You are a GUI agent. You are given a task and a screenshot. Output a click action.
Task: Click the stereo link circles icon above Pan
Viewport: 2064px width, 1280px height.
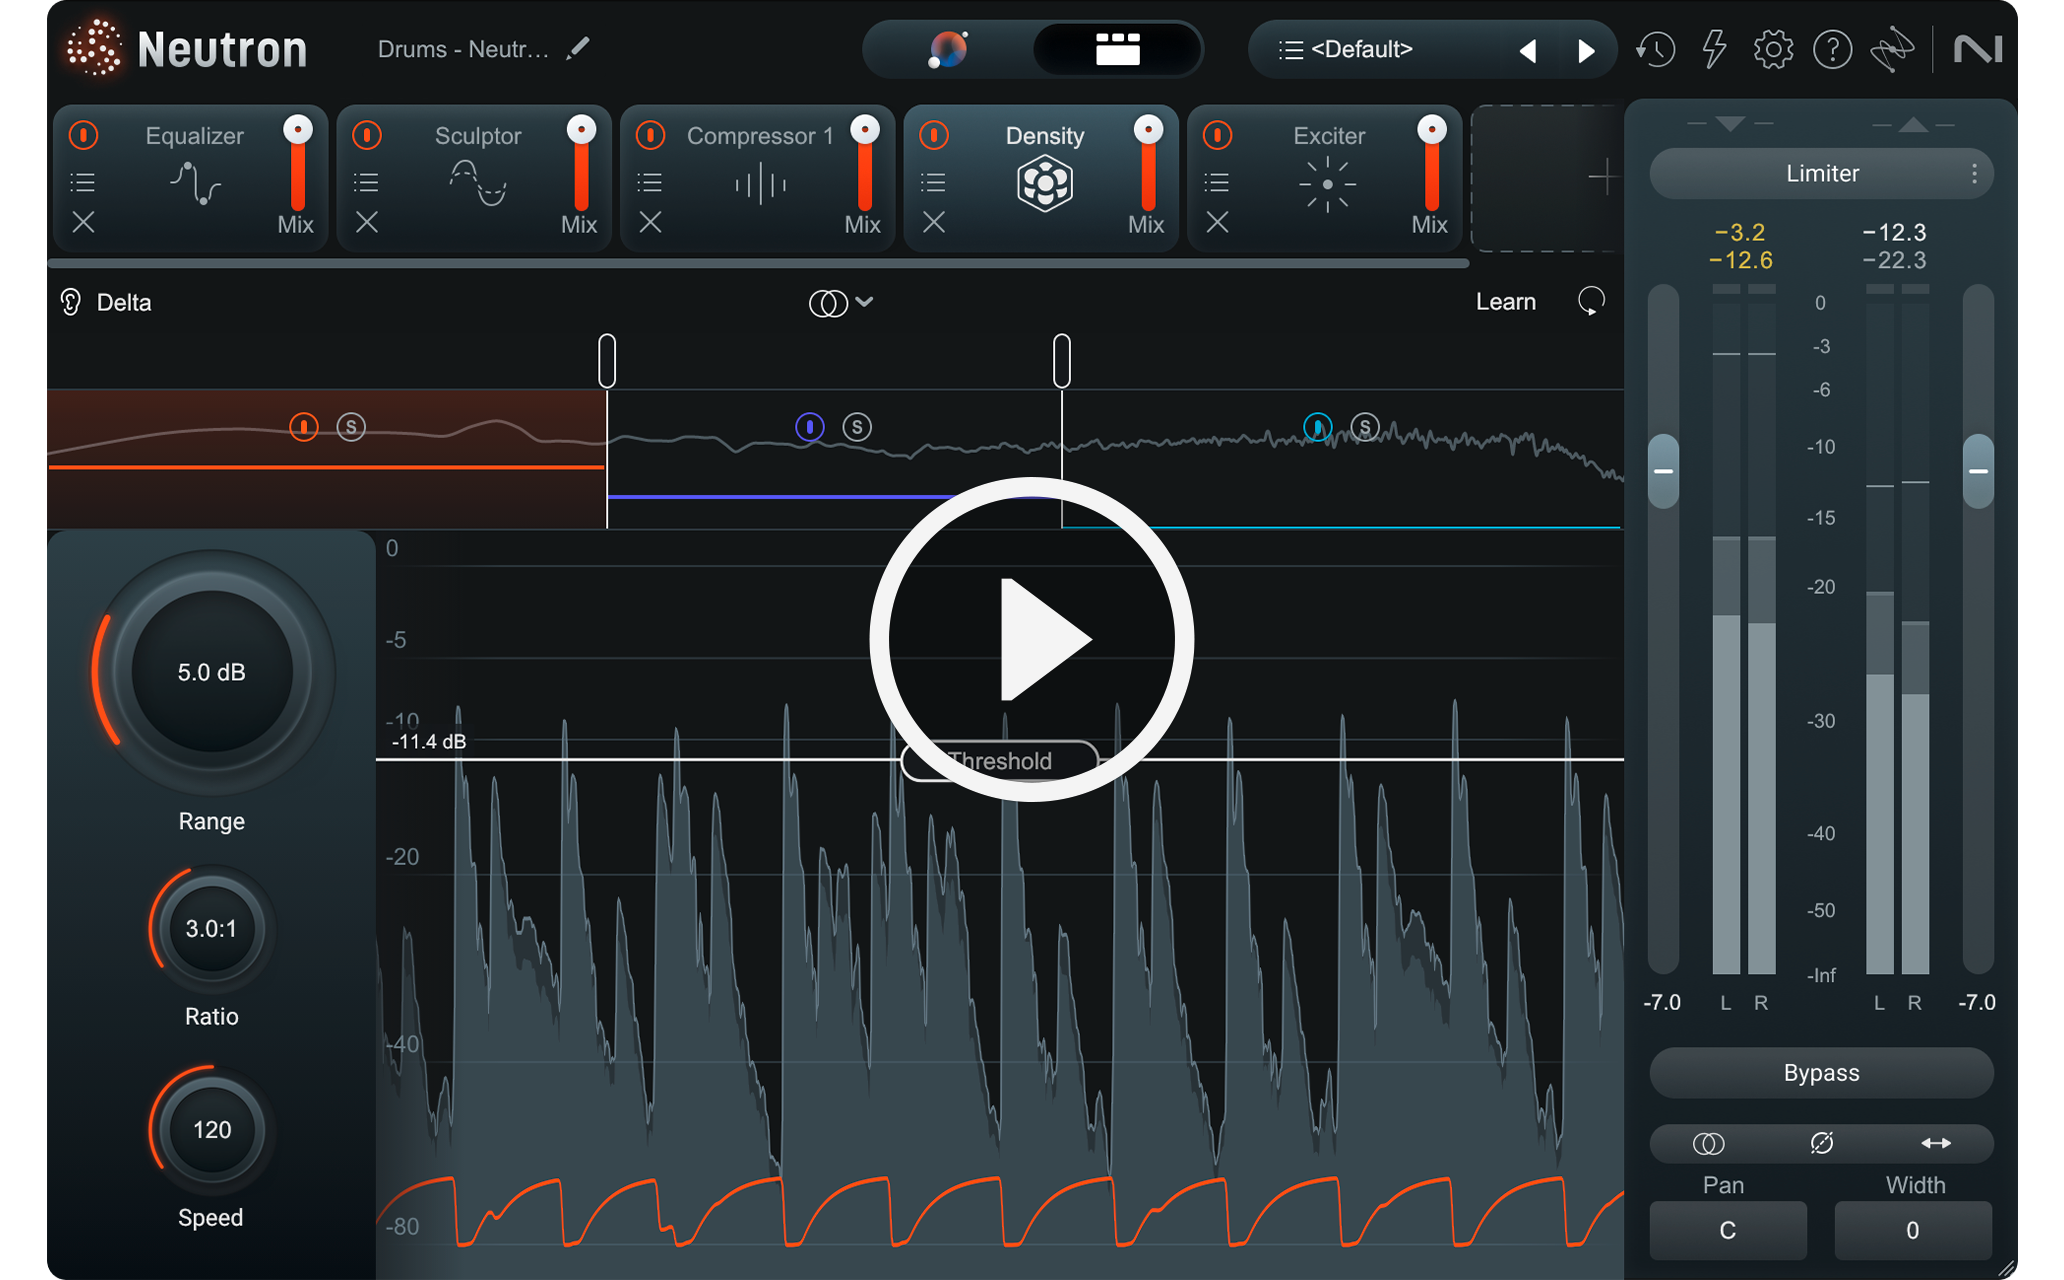[1708, 1143]
